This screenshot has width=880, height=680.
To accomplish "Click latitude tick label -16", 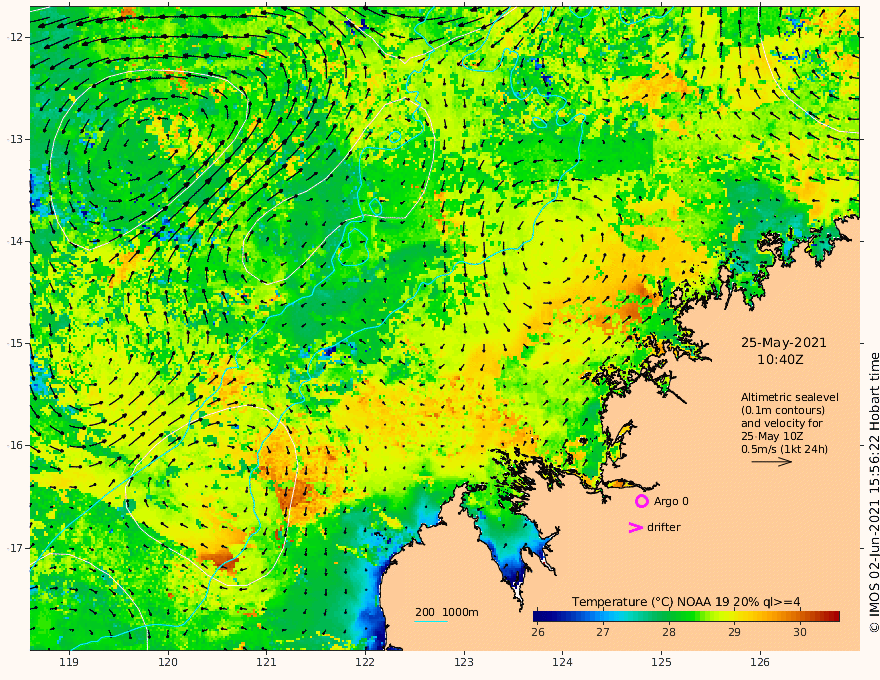I will pos(15,445).
